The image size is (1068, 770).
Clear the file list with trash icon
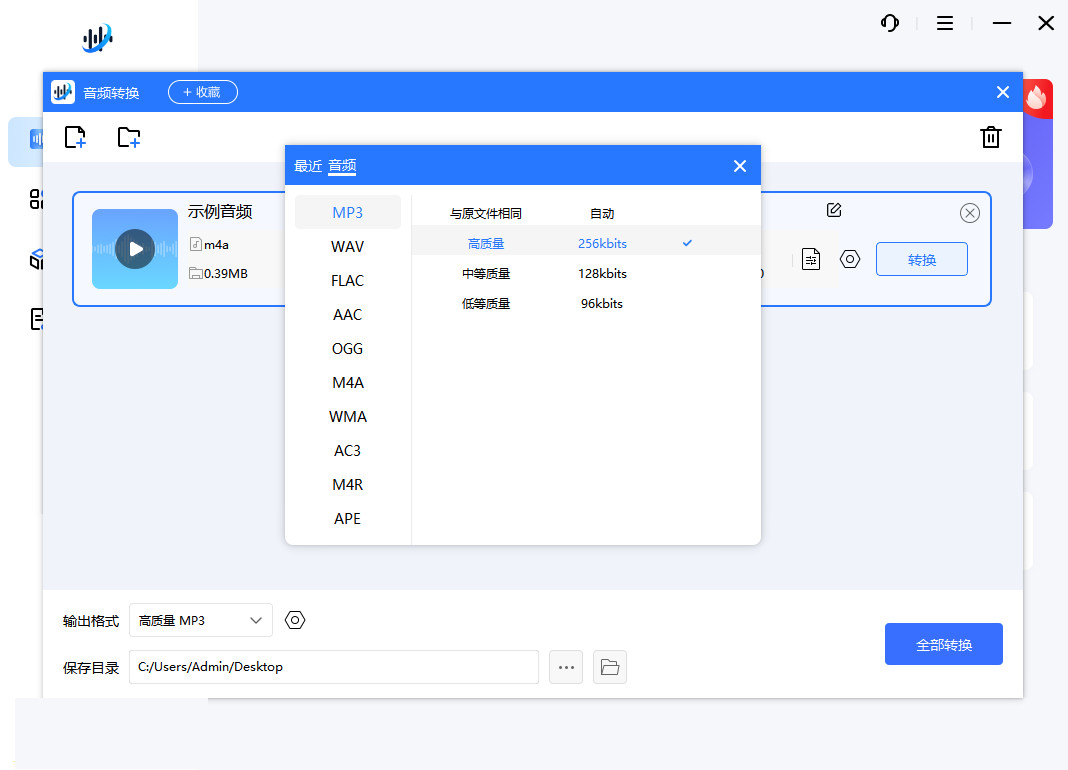tap(991, 137)
